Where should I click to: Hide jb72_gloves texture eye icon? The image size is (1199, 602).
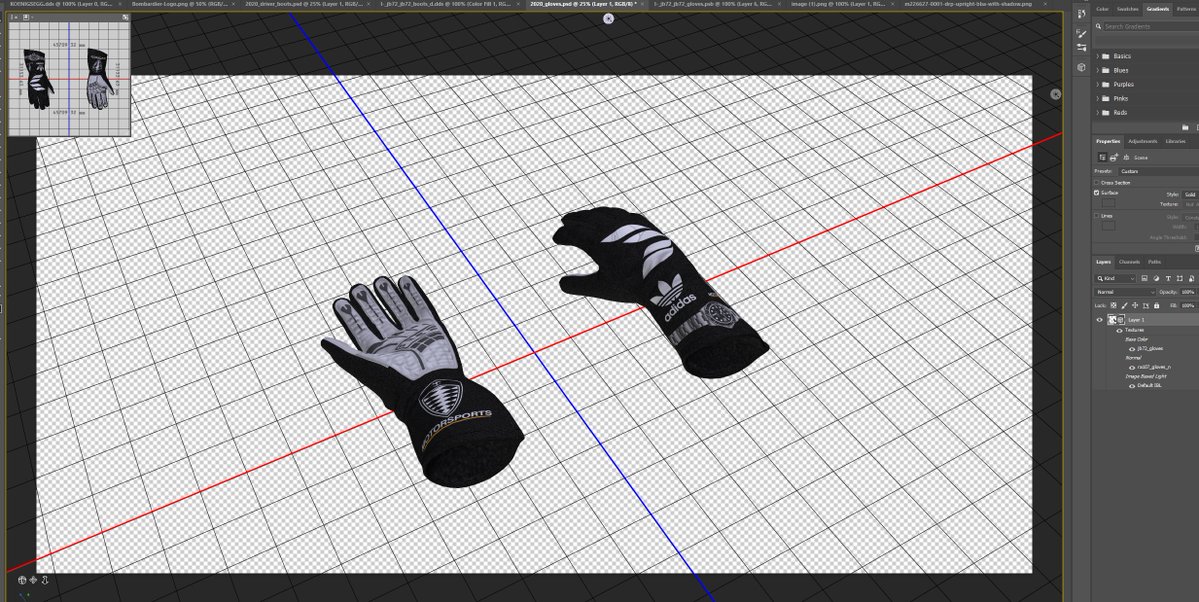(x=1132, y=348)
